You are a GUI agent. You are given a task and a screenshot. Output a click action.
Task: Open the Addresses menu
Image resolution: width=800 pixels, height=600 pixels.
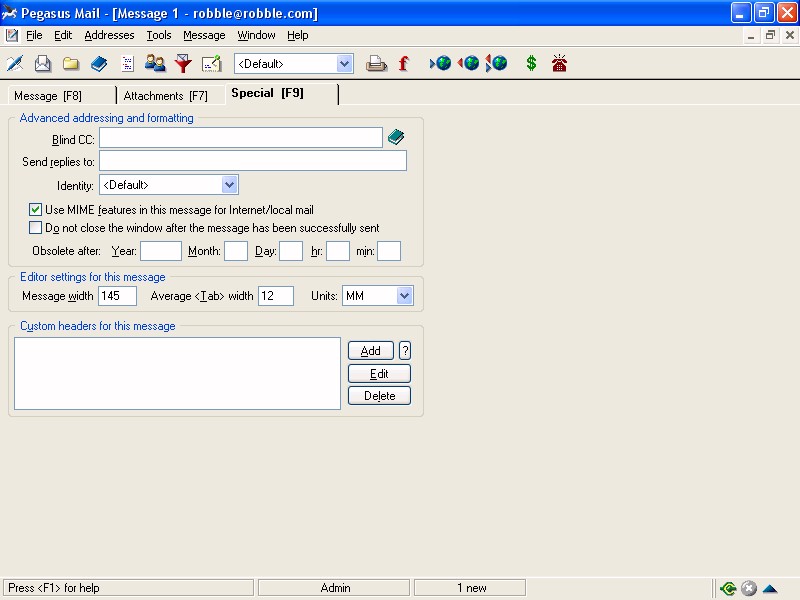(109, 35)
